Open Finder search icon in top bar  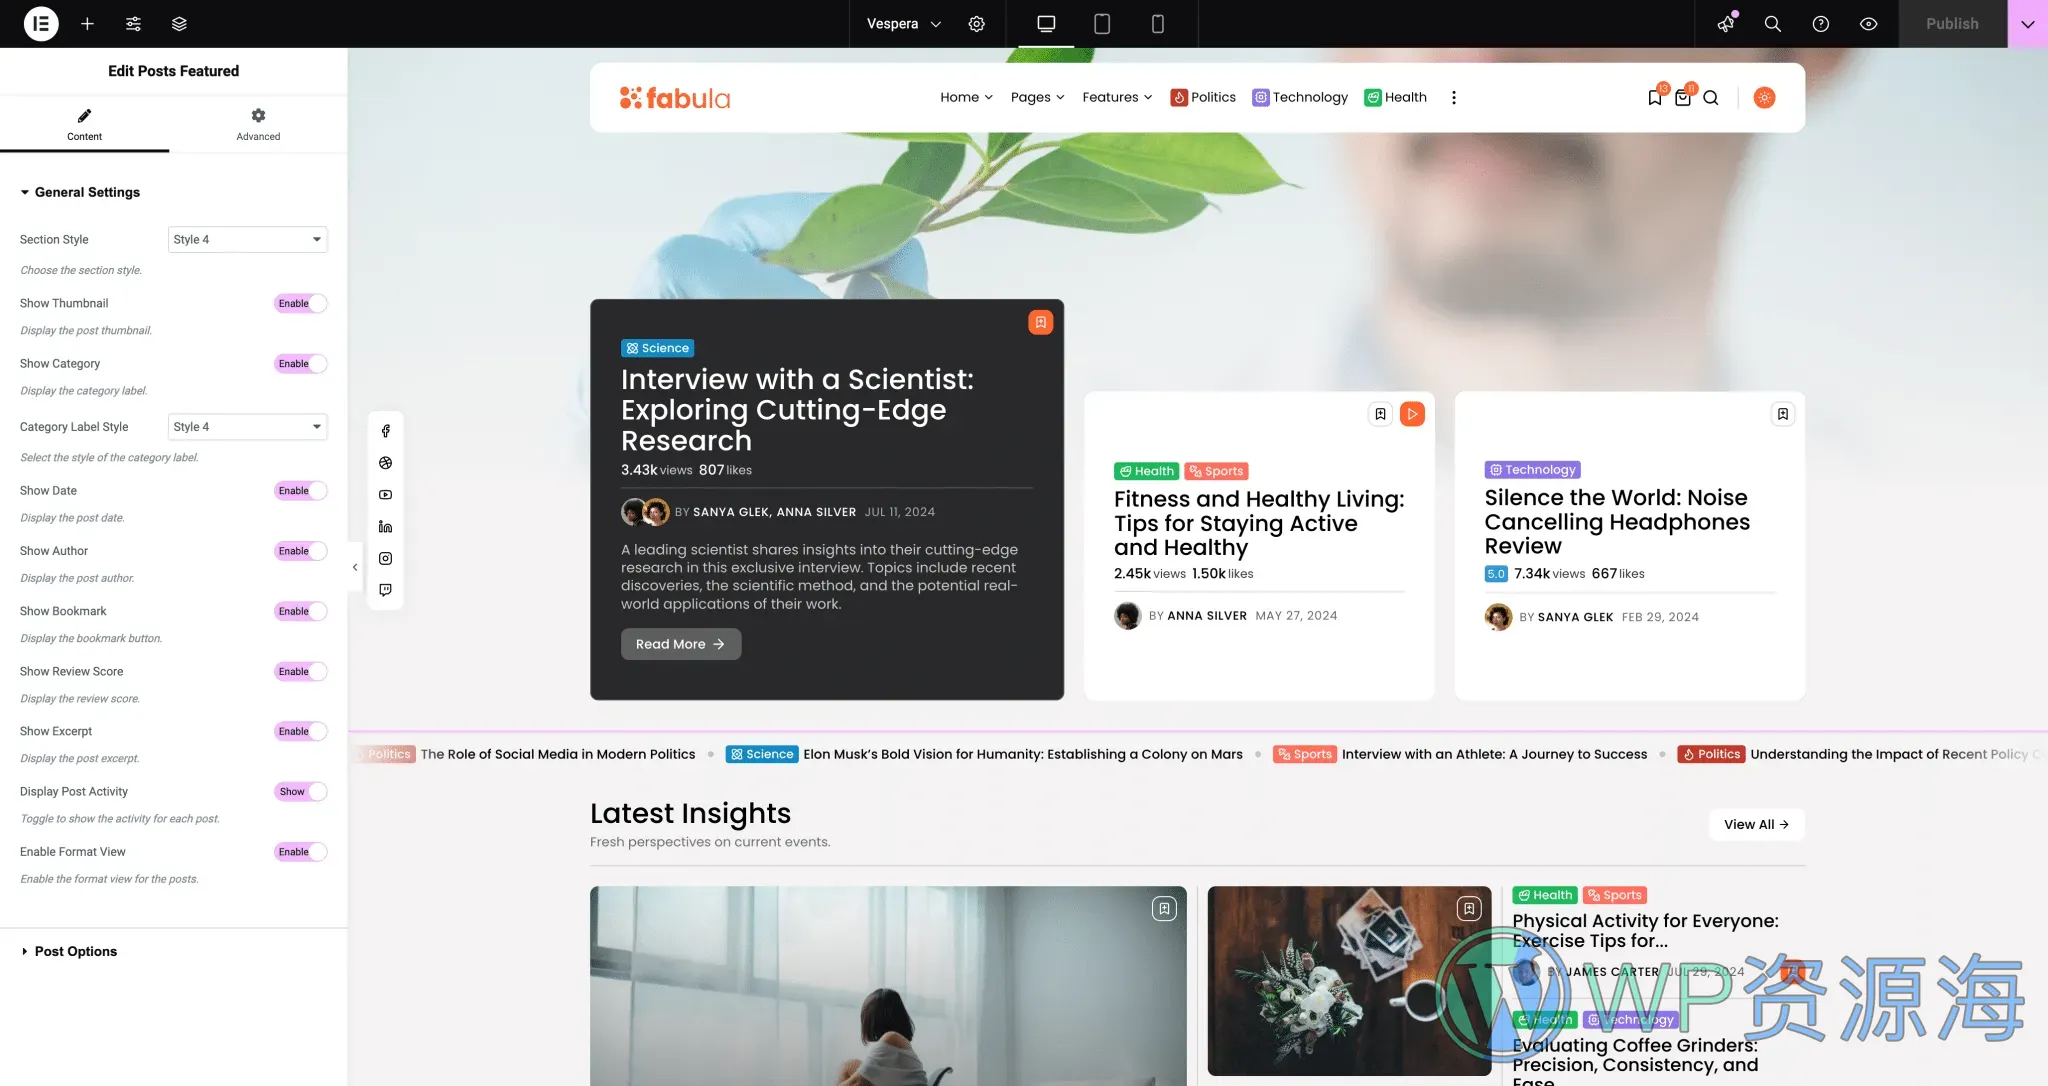(1772, 23)
